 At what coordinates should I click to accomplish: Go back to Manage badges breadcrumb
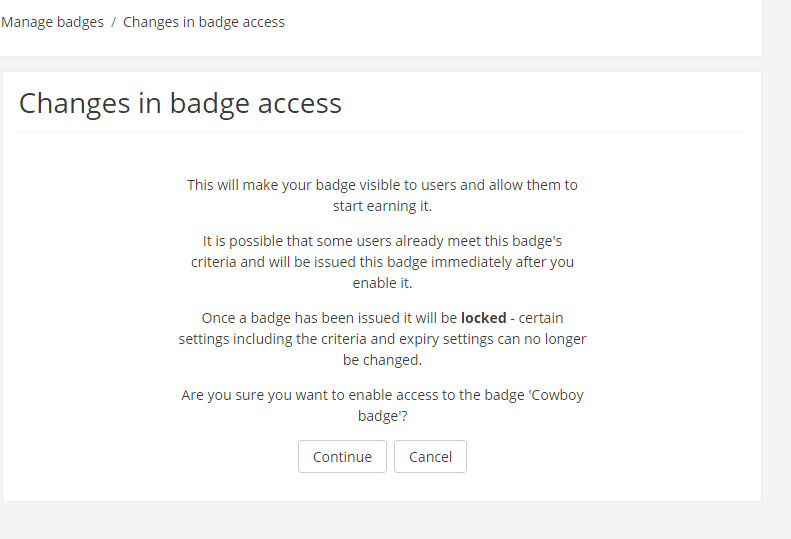[x=52, y=22]
